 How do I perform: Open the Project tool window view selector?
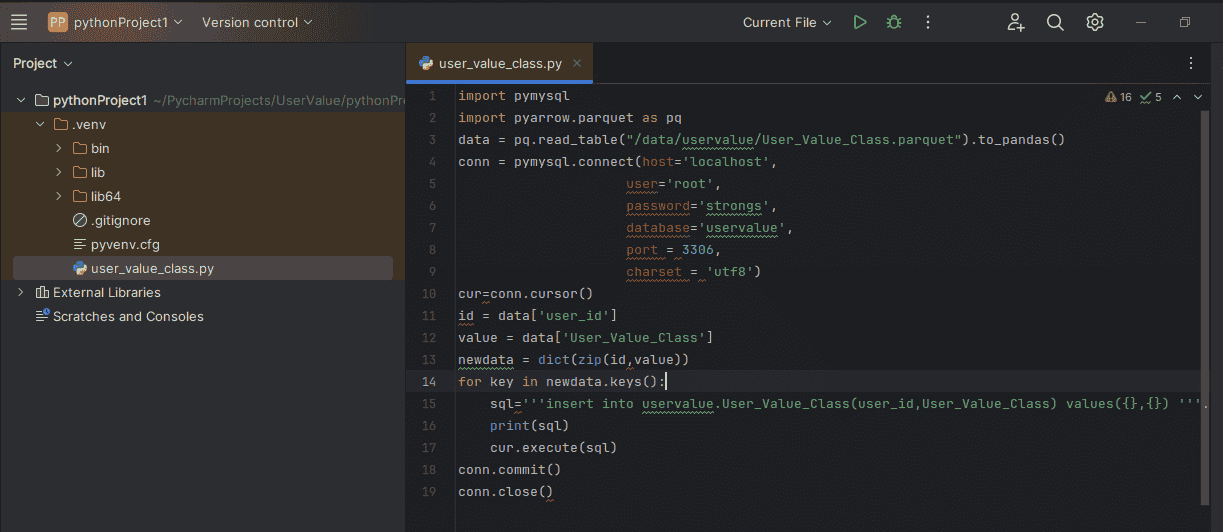(43, 63)
